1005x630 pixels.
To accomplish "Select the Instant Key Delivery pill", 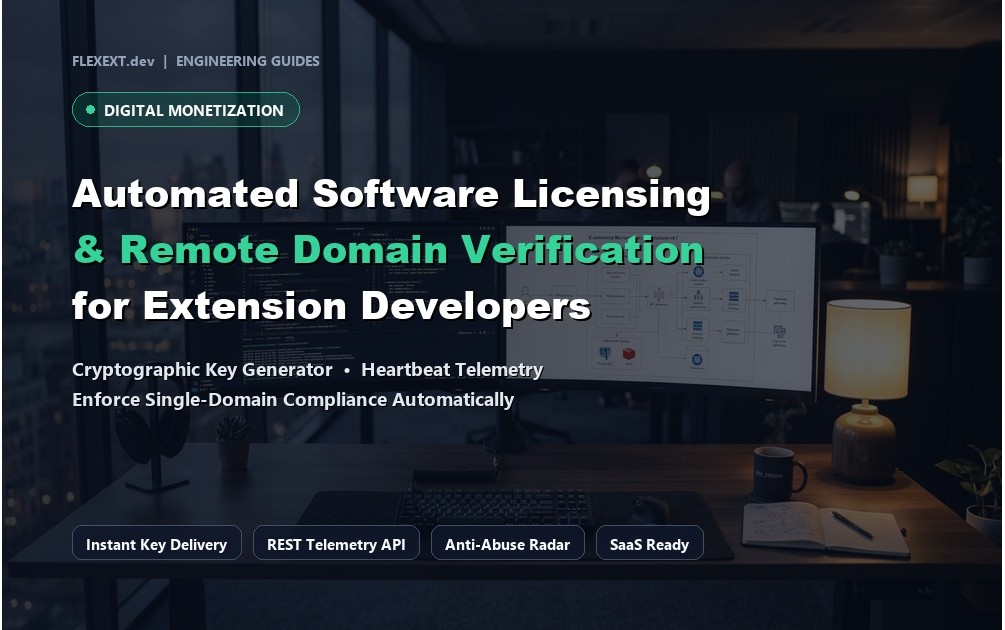I will (156, 543).
